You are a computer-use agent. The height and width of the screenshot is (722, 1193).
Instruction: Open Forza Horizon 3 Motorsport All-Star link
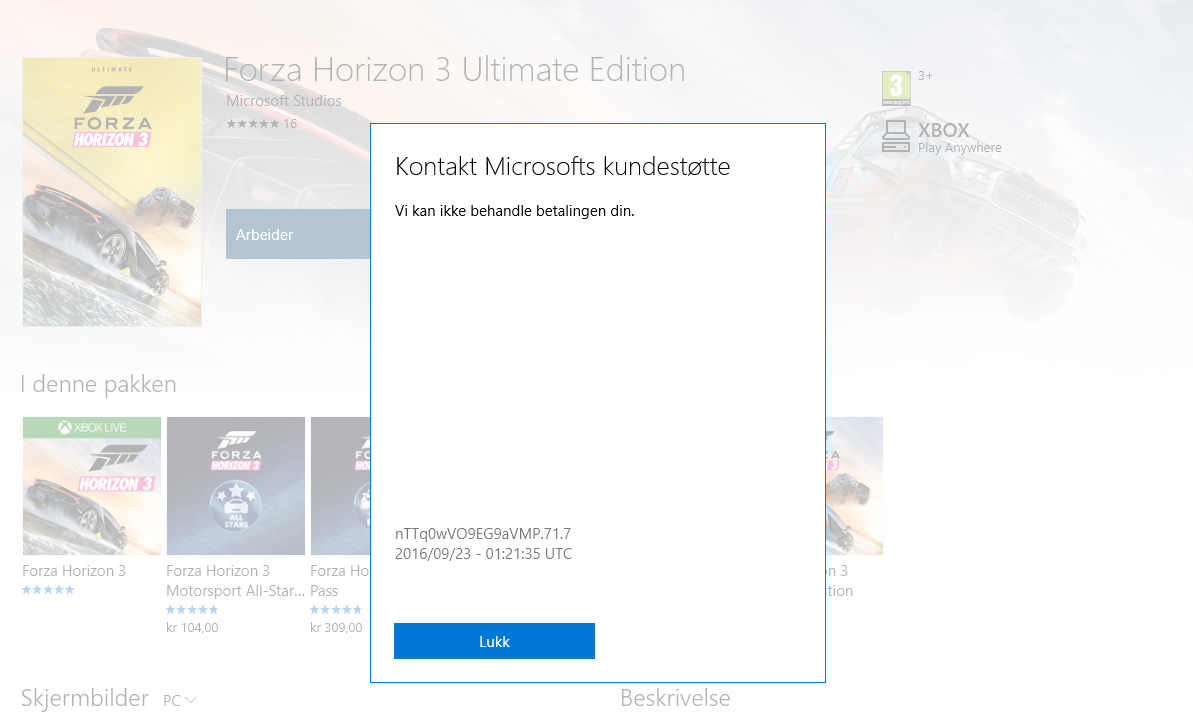pos(235,580)
